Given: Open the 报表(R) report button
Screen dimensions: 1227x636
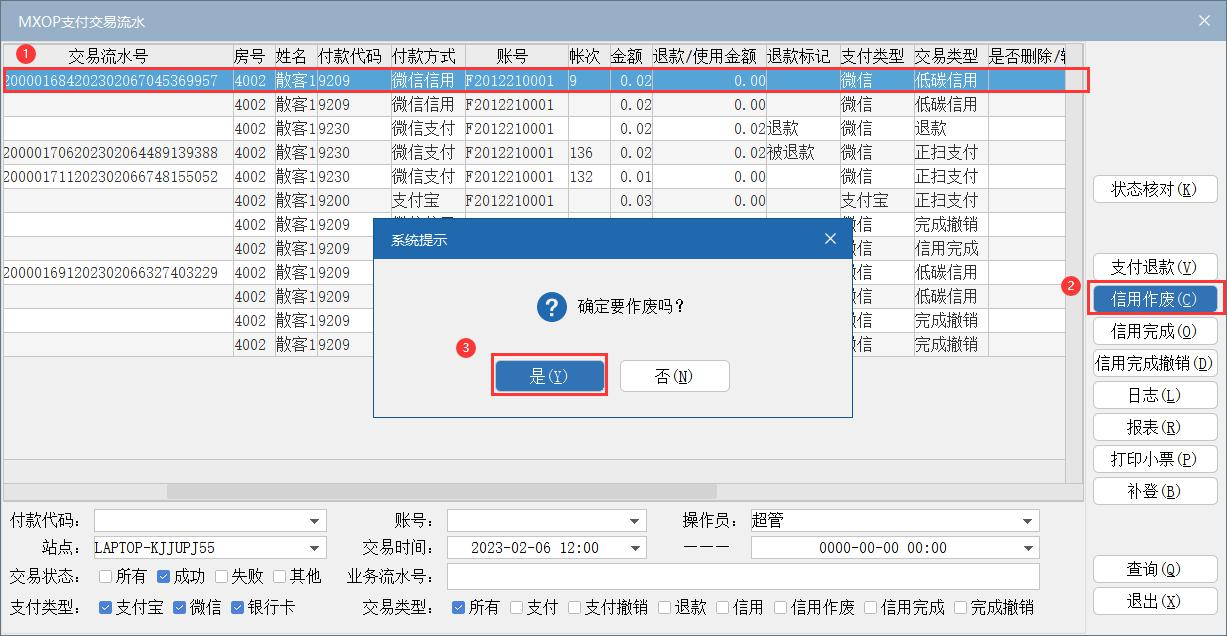Looking at the screenshot, I should [x=1155, y=427].
